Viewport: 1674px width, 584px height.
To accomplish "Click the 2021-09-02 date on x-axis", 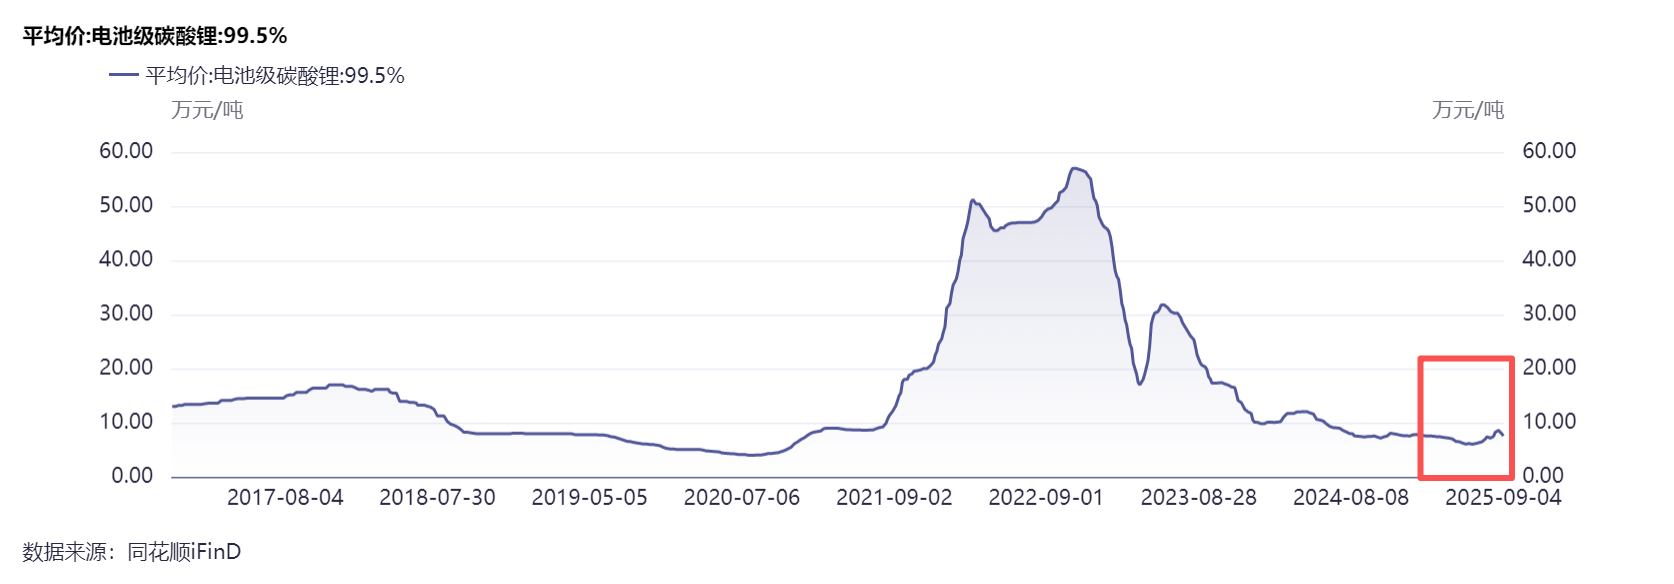I will (894, 498).
